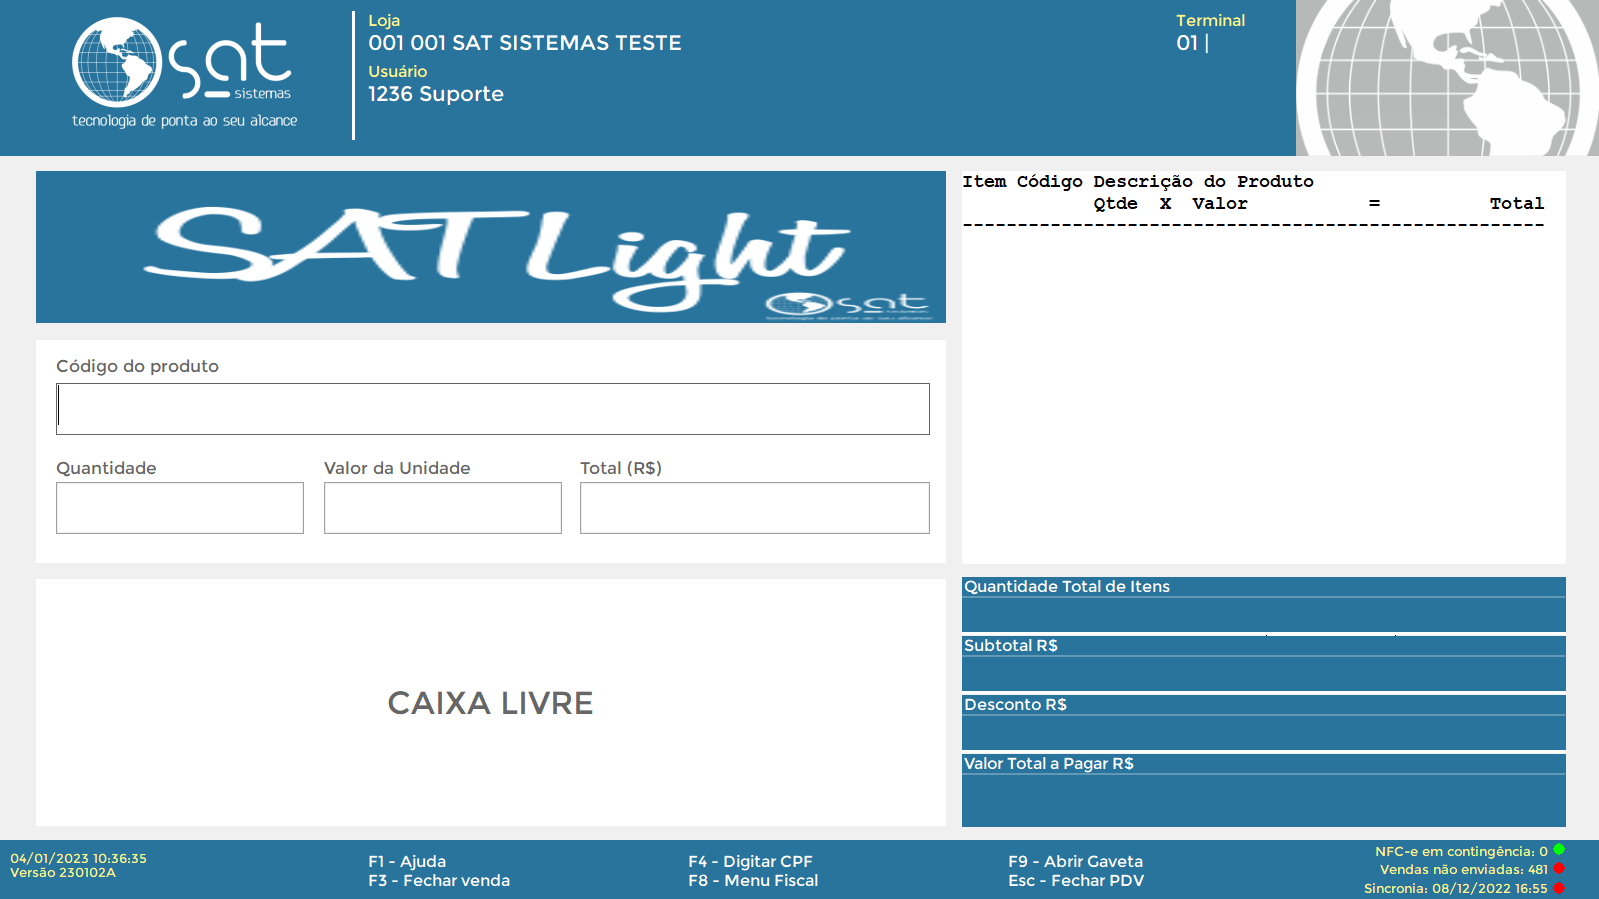The height and width of the screenshot is (899, 1599).
Task: Click the Total (R$) field
Action: 754,508
